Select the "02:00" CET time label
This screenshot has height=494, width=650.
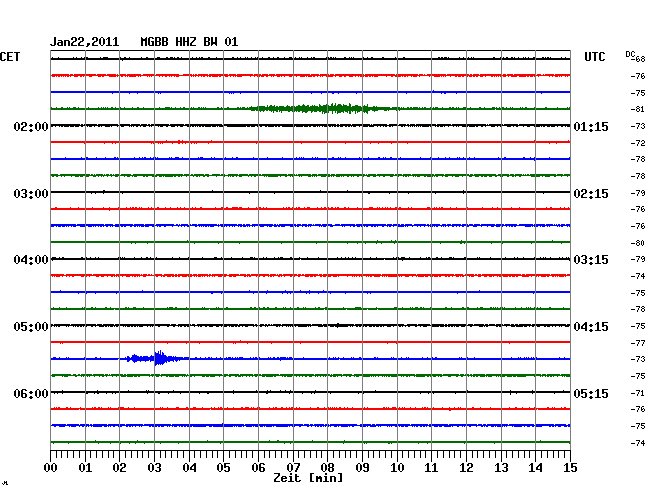[31, 126]
